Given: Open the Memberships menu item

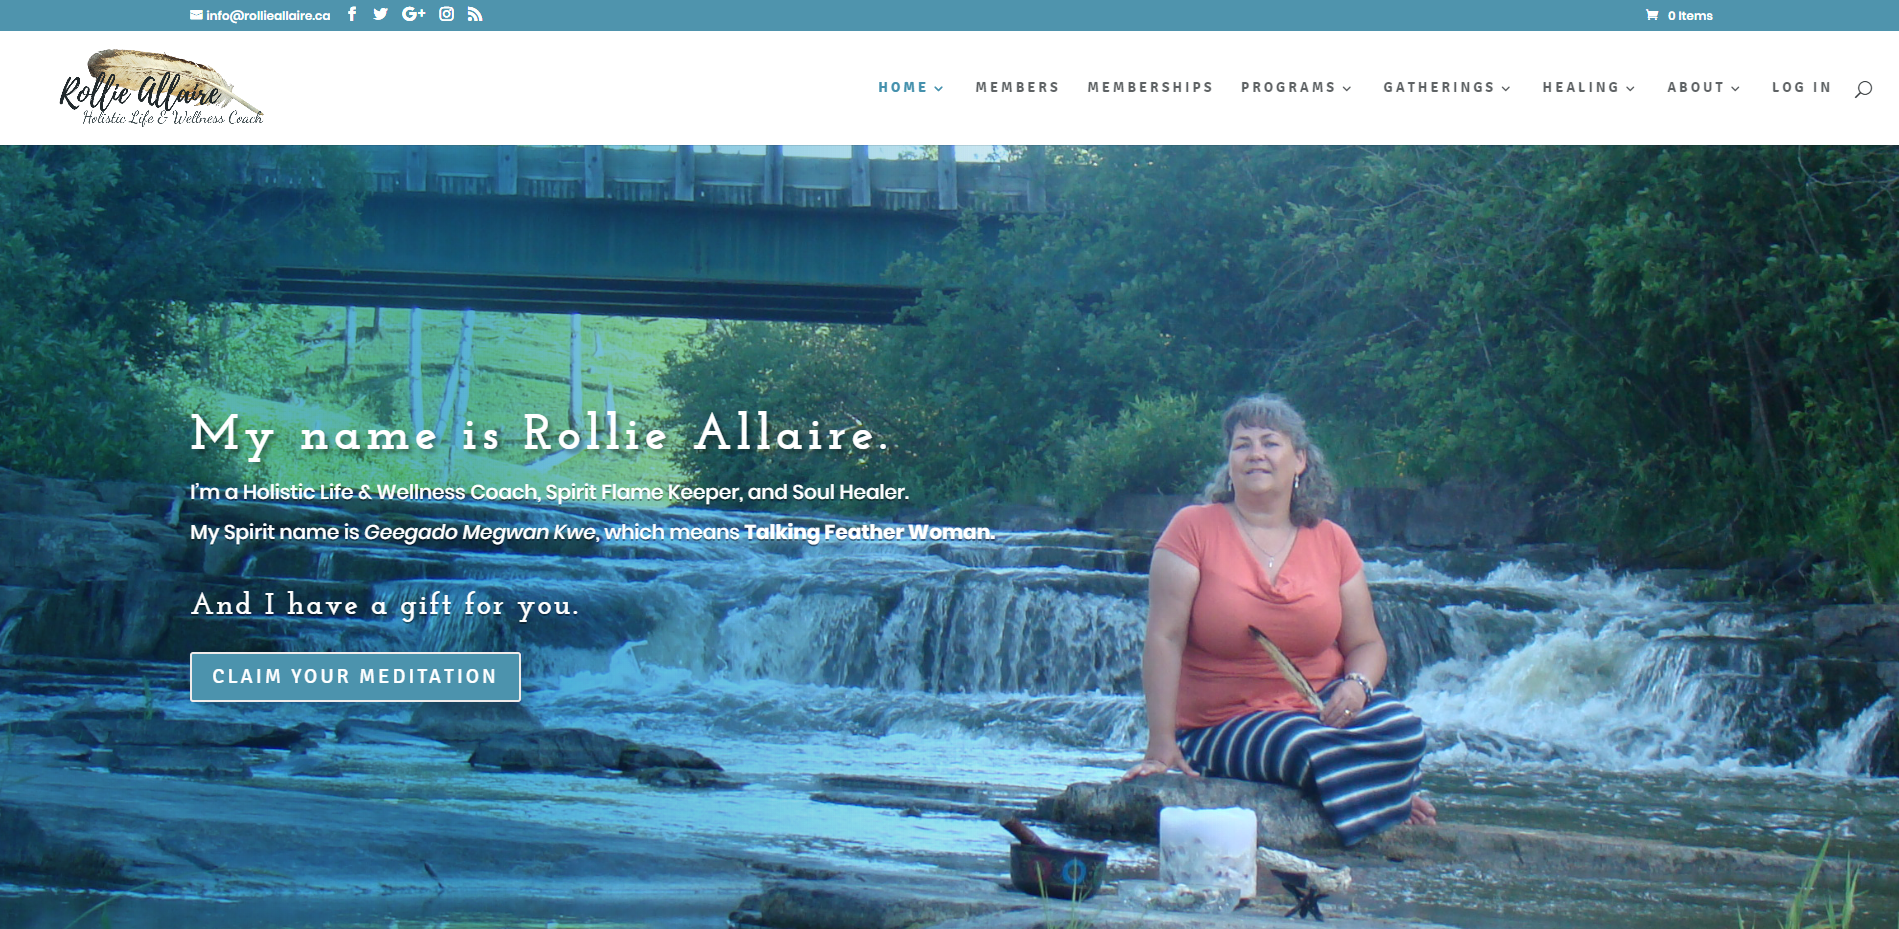Looking at the screenshot, I should pos(1150,88).
